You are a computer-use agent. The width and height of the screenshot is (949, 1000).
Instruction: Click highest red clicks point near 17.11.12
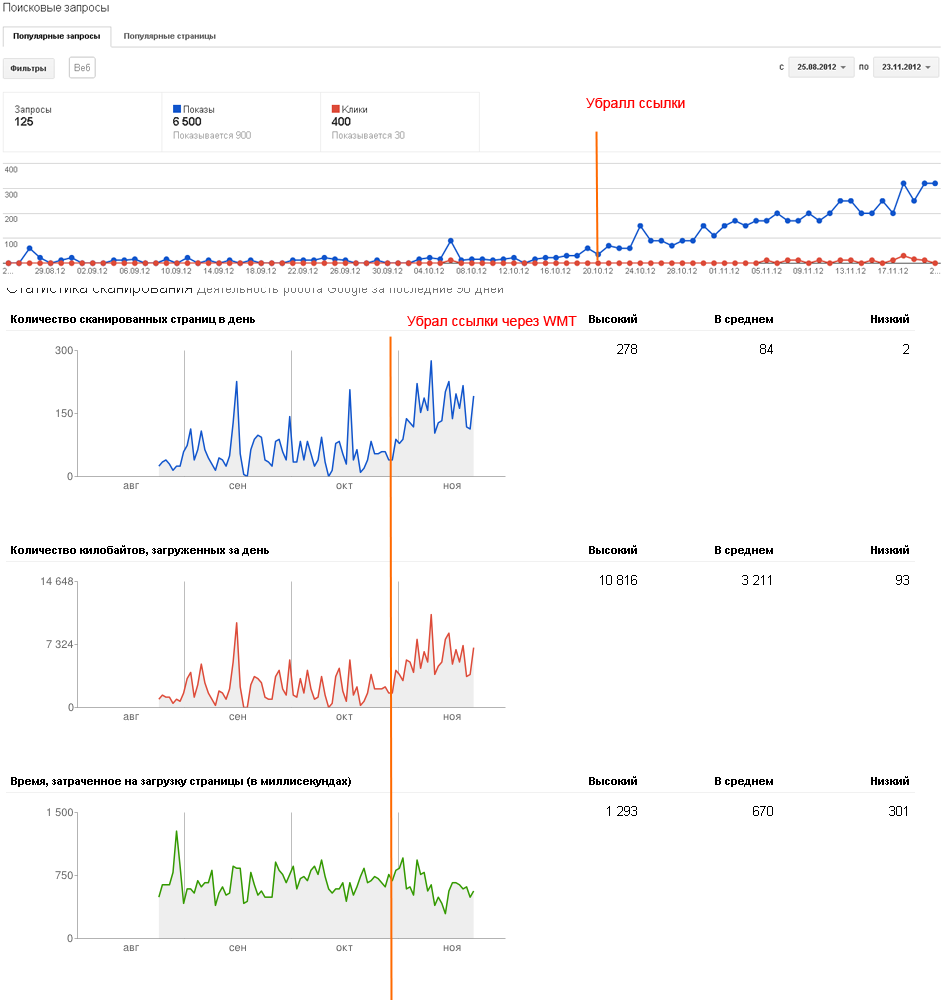pyautogui.click(x=903, y=256)
